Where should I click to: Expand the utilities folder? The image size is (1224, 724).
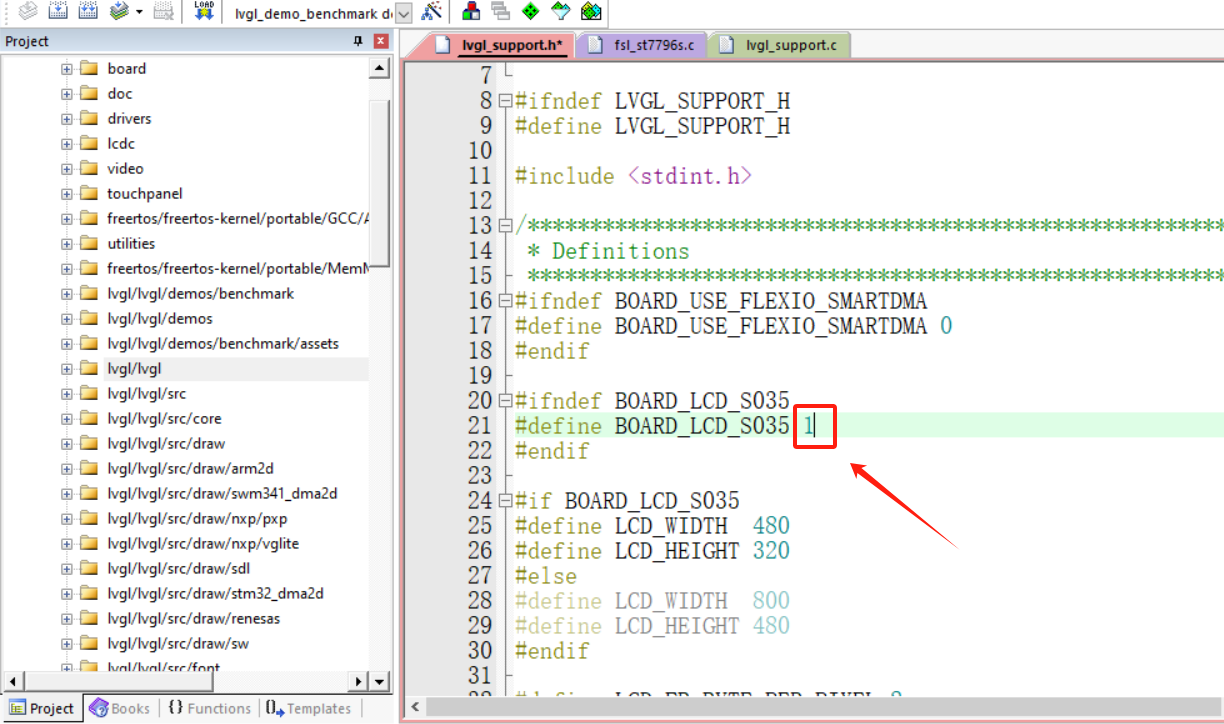tap(66, 244)
